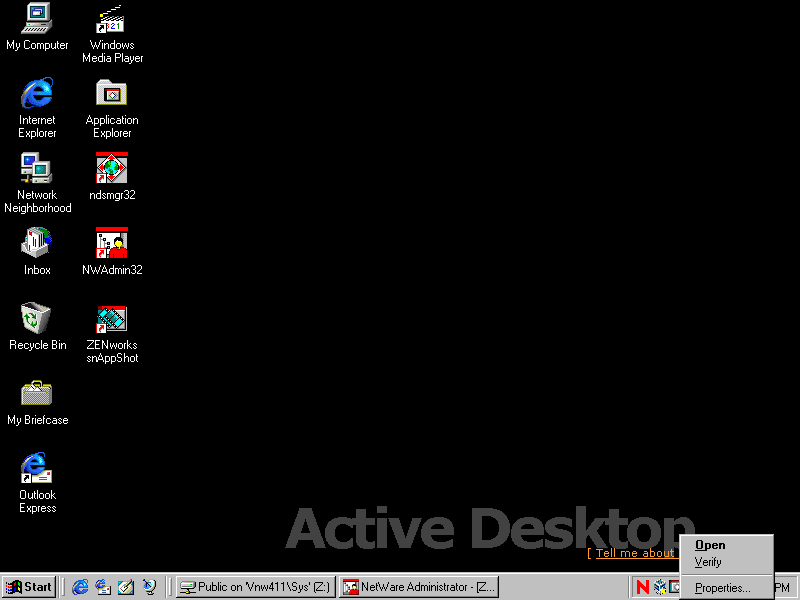The height and width of the screenshot is (600, 800).
Task: Open View Channels from Quick Launch
Action: coord(149,587)
